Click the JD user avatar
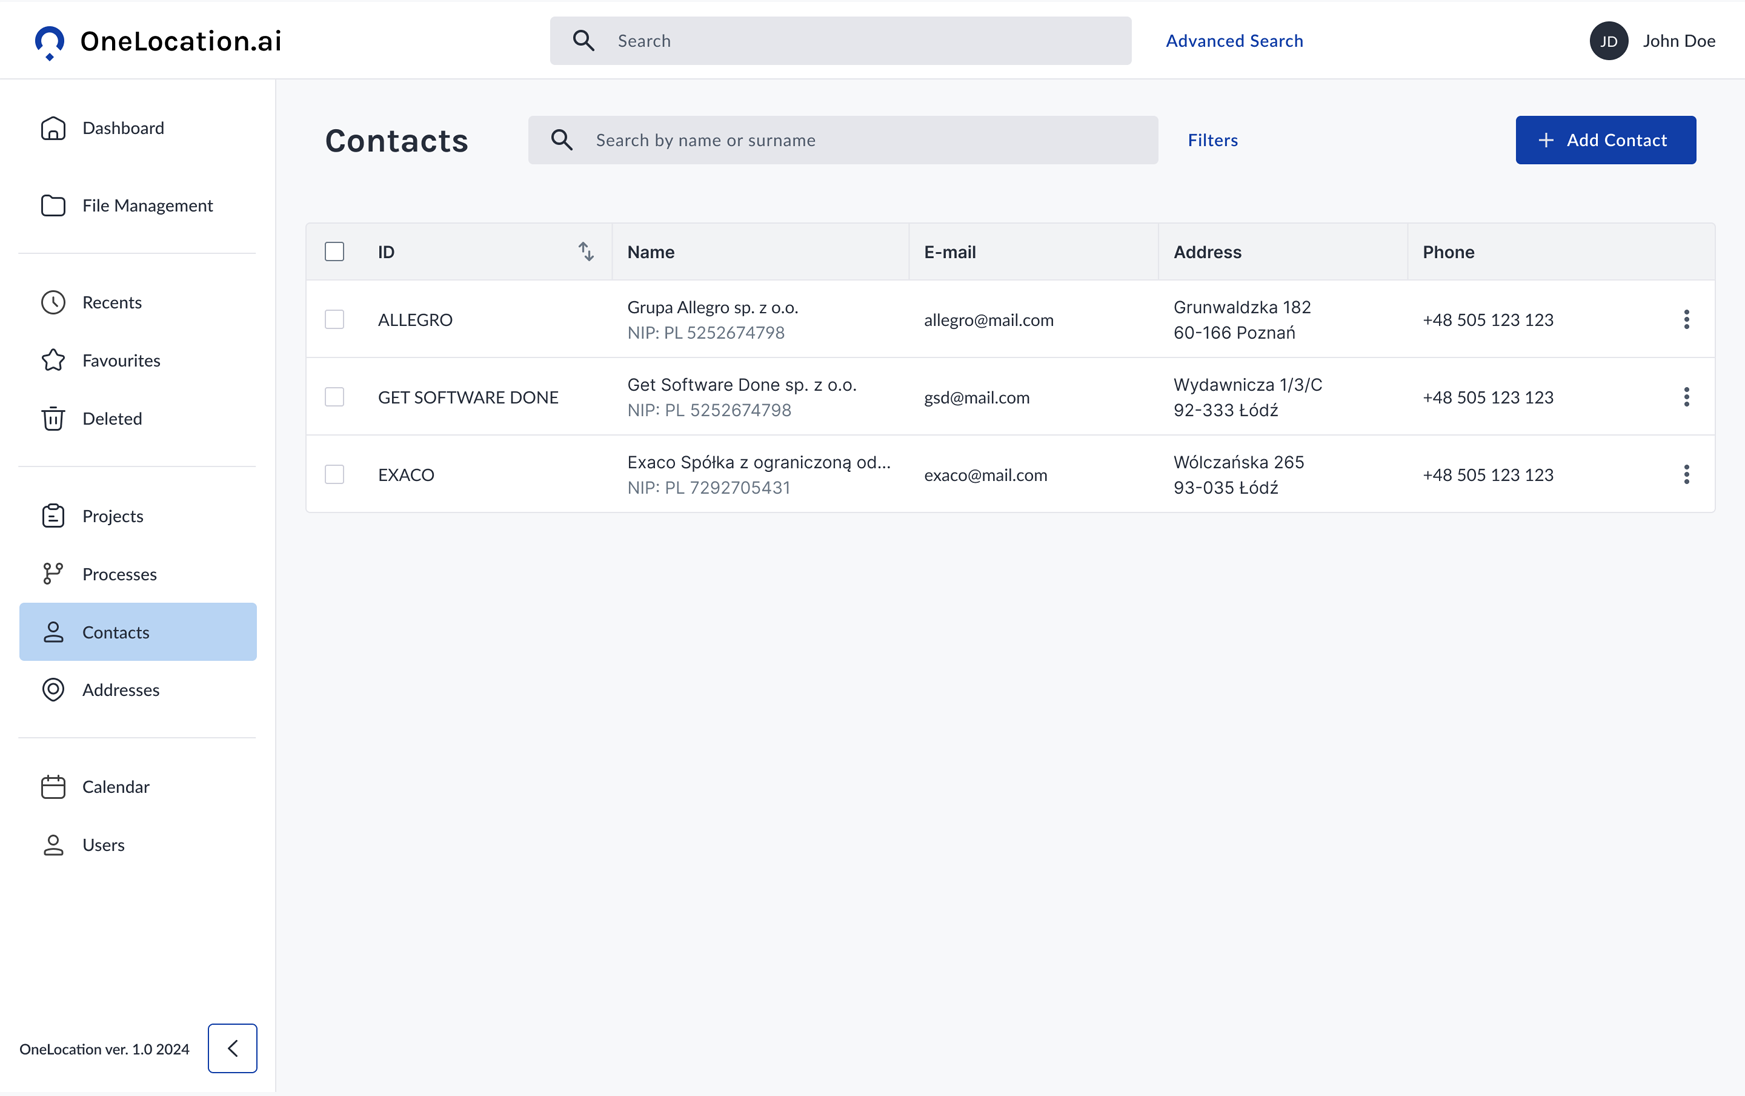1745x1096 pixels. pyautogui.click(x=1609, y=41)
